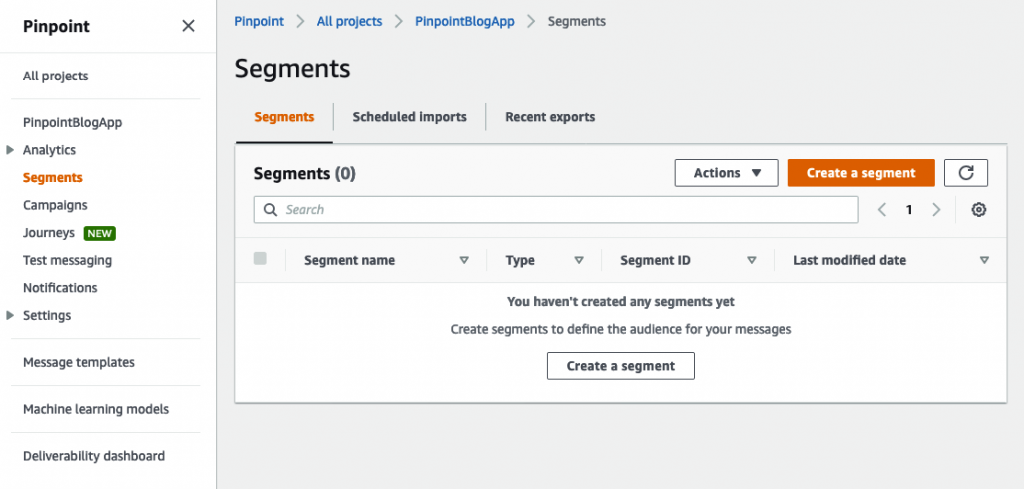Switch to the Scheduled imports tab

[409, 117]
